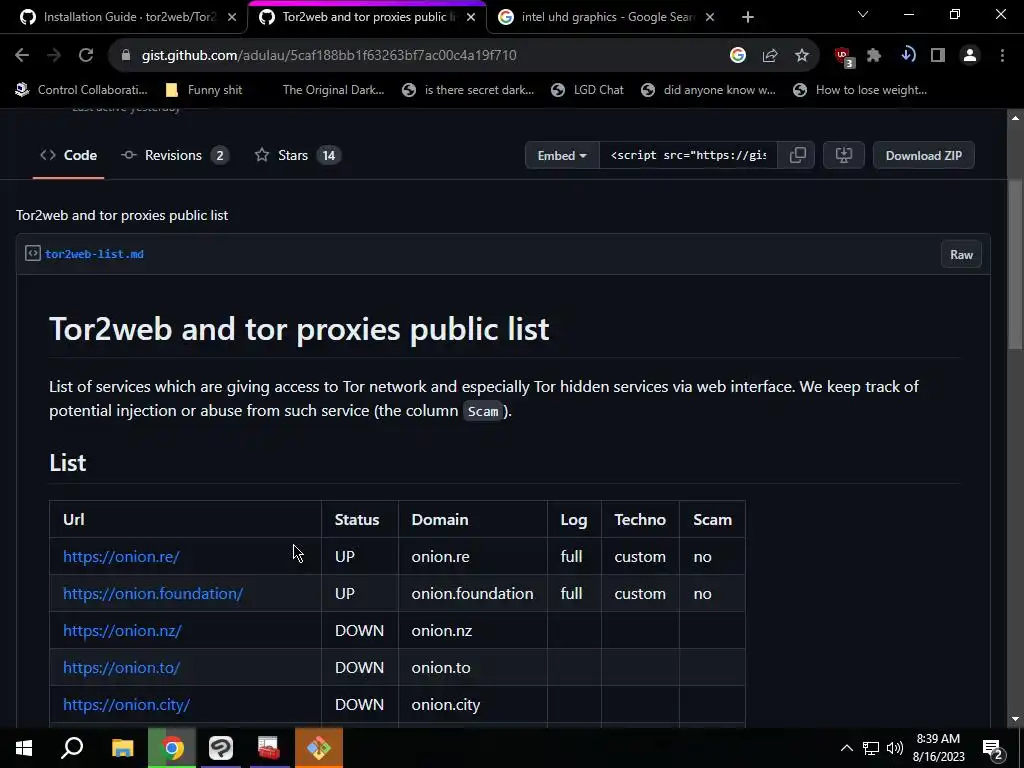Open the Revisions tab
The width and height of the screenshot is (1024, 768).
[174, 155]
